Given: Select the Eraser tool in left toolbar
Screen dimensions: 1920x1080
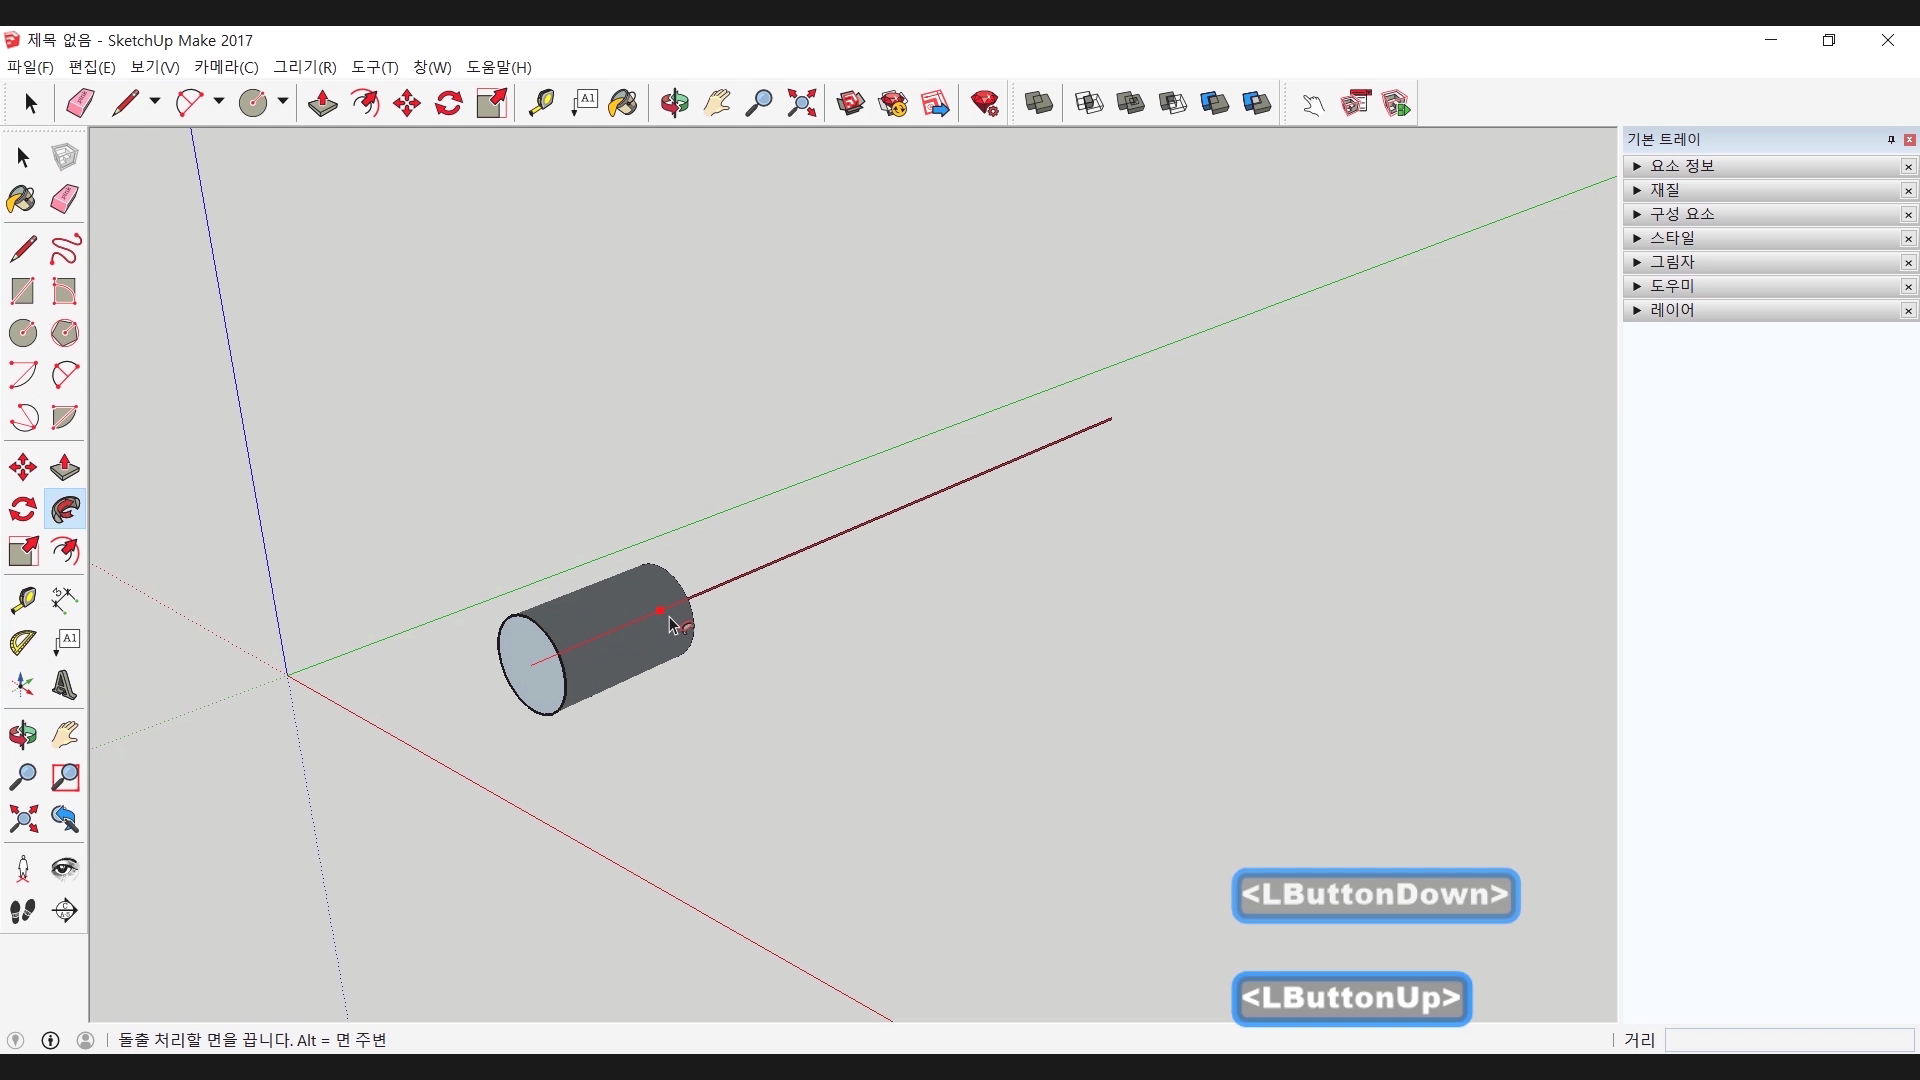Looking at the screenshot, I should [65, 199].
